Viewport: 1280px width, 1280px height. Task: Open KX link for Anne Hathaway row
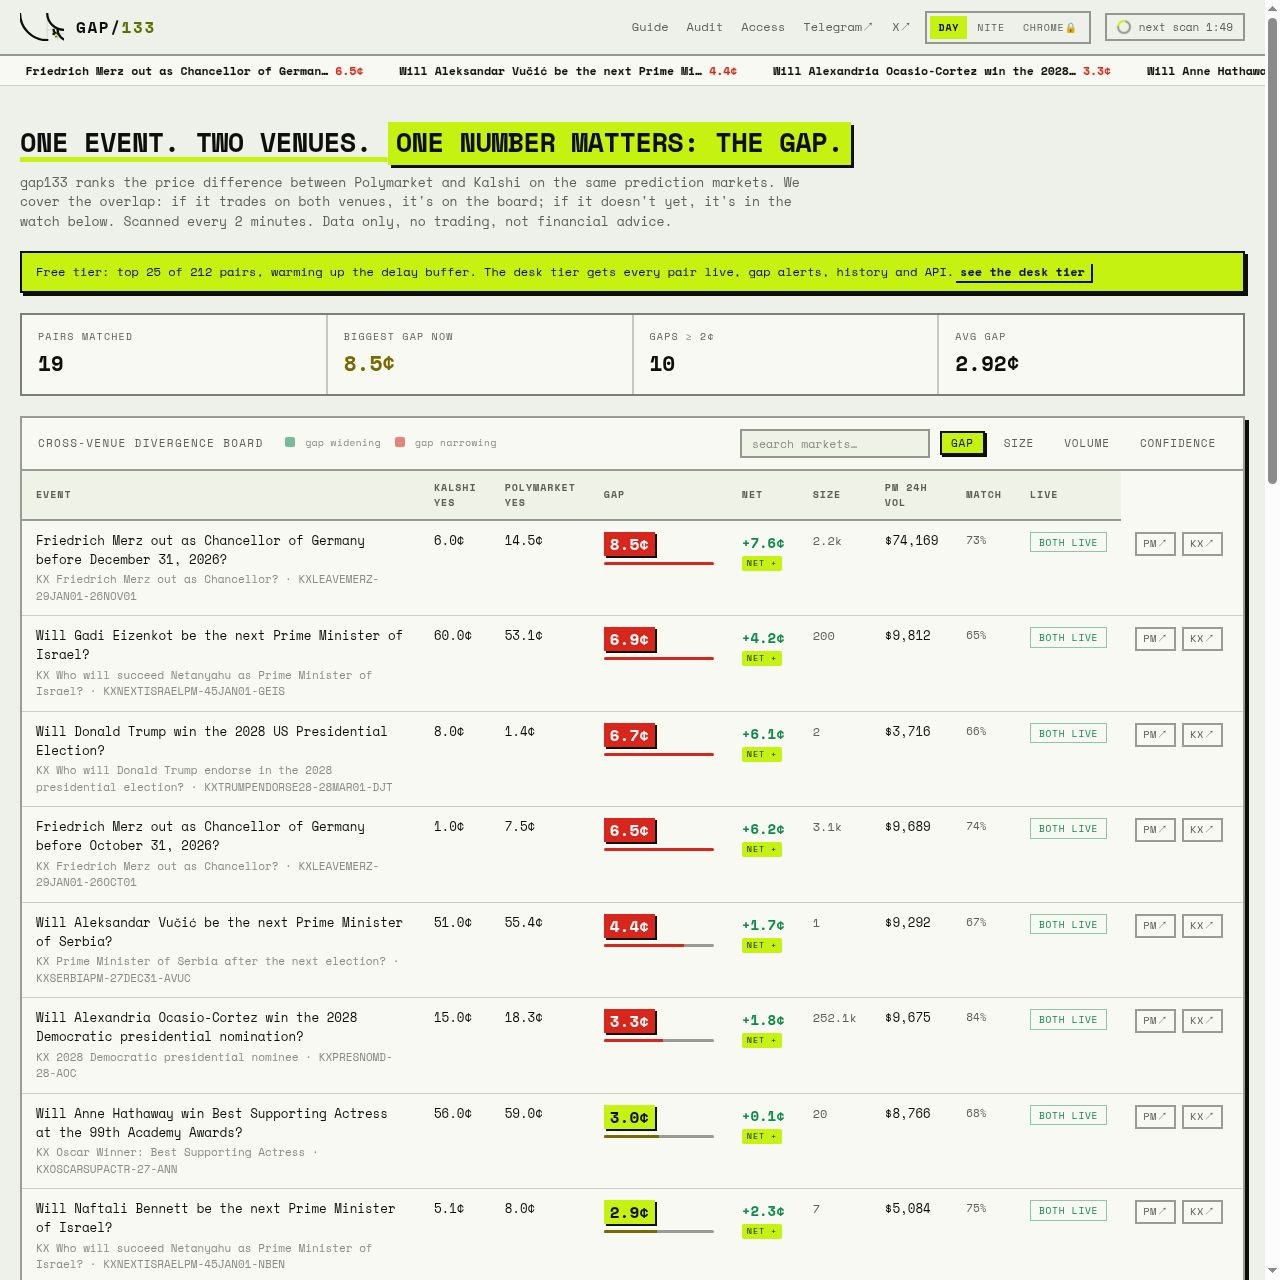pyautogui.click(x=1202, y=1117)
